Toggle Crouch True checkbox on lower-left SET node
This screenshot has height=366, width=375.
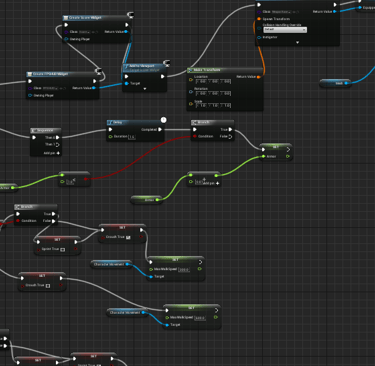tap(48, 286)
